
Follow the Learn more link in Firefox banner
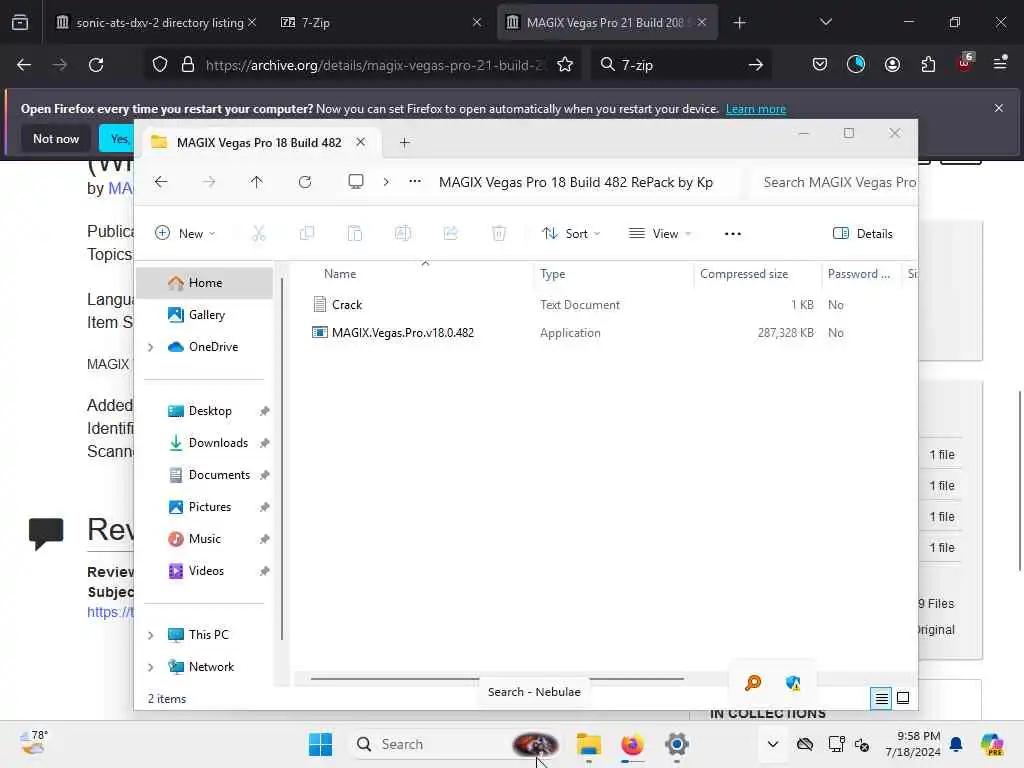[756, 109]
